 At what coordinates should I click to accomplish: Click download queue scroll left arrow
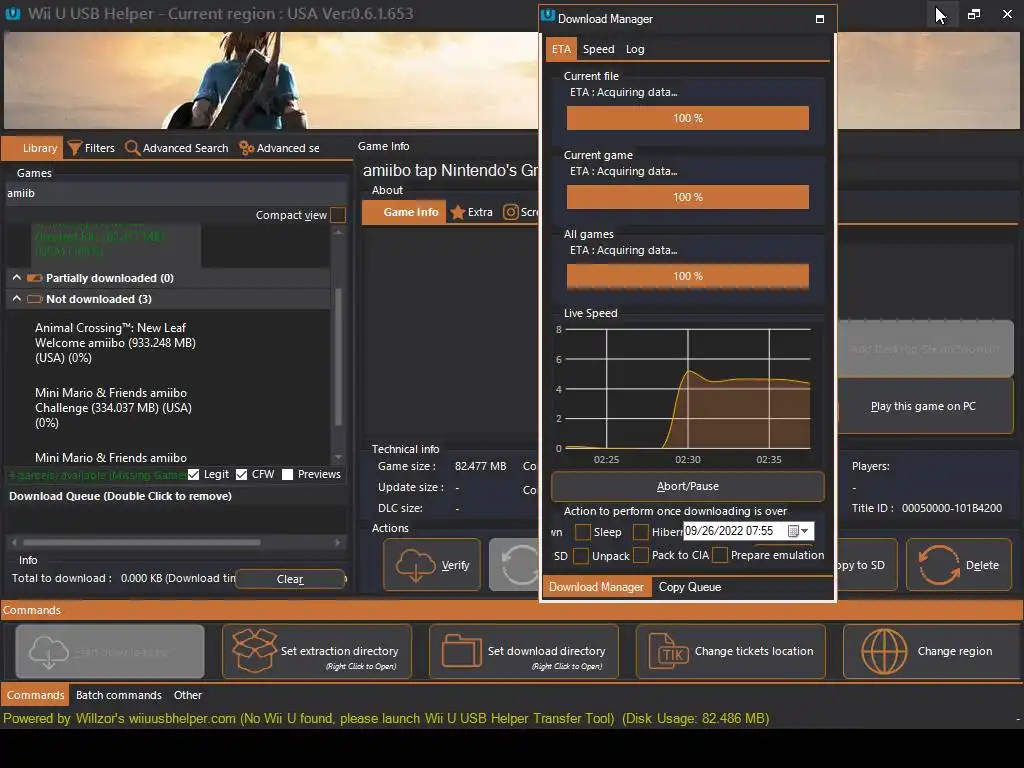coord(14,542)
